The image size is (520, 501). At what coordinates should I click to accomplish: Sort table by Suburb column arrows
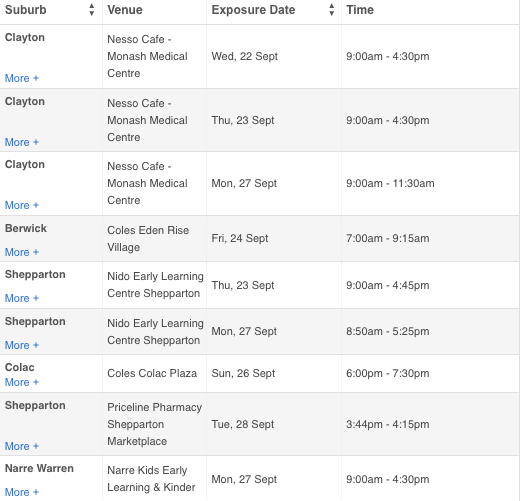point(91,10)
